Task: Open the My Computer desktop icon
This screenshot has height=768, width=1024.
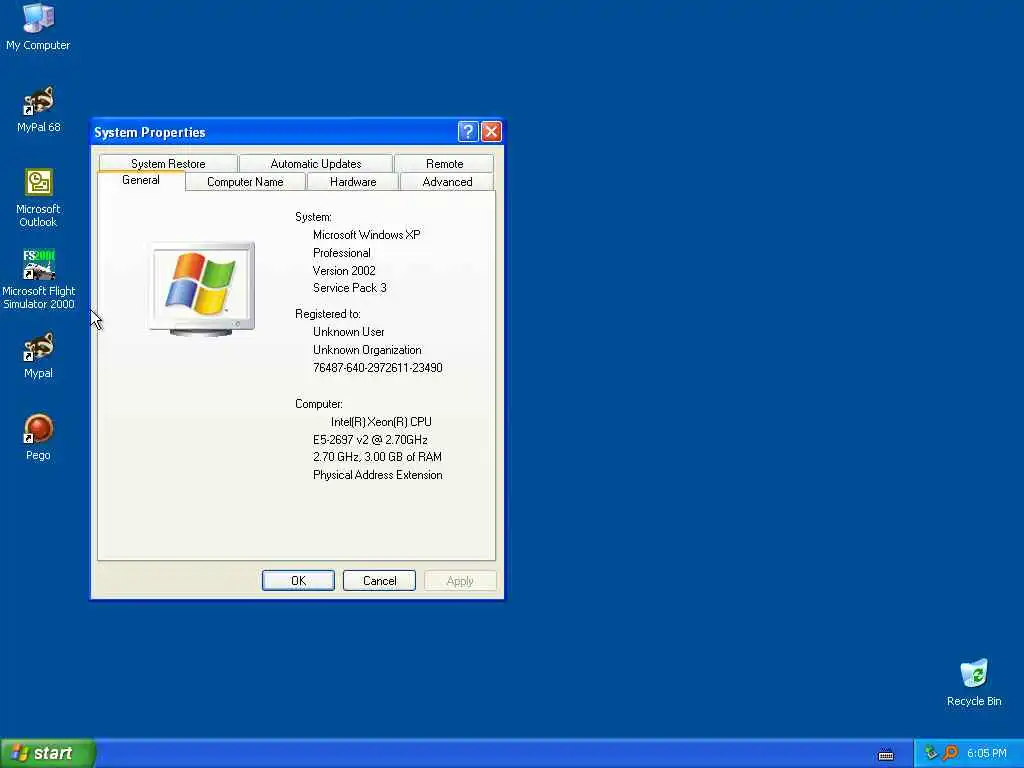Action: click(38, 26)
